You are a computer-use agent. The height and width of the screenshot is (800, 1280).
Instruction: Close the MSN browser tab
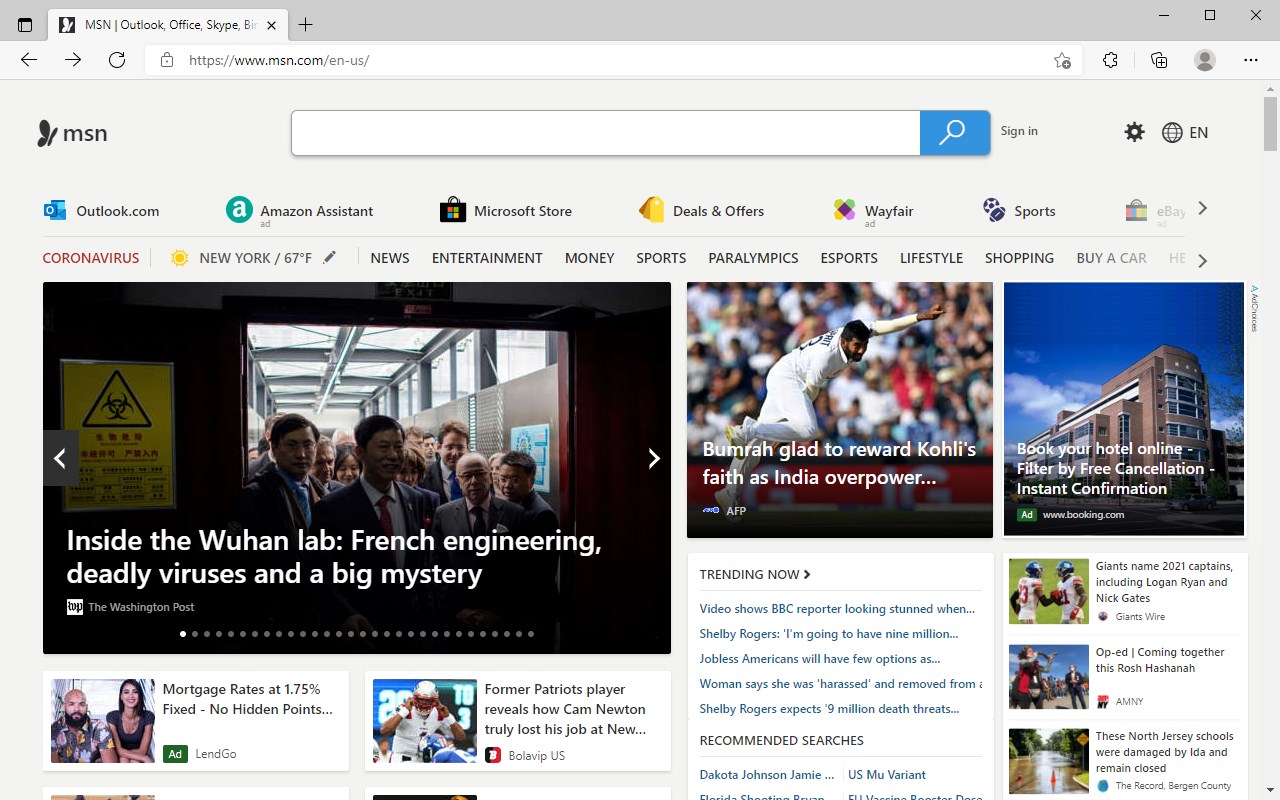click(x=272, y=25)
